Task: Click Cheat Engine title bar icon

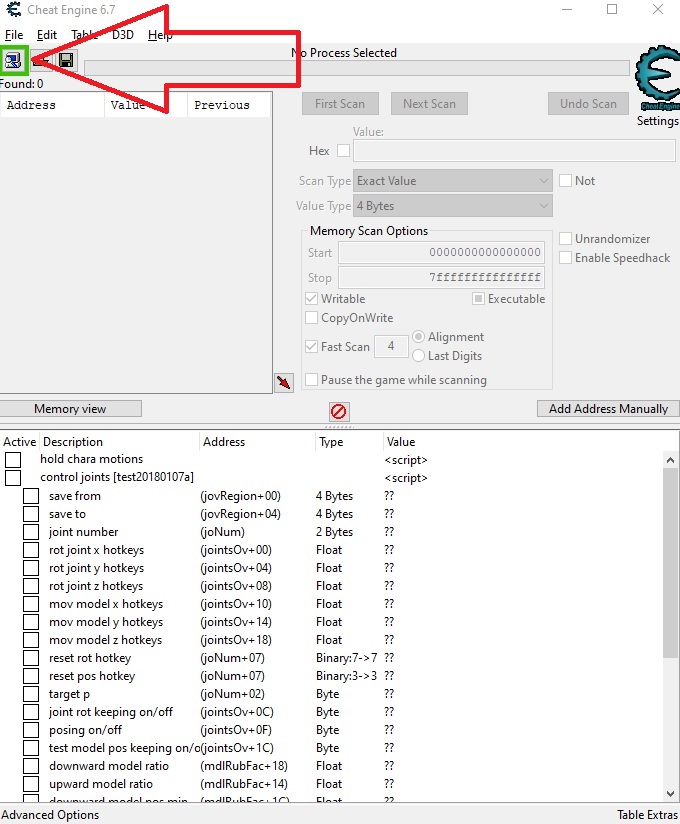Action: pos(14,10)
